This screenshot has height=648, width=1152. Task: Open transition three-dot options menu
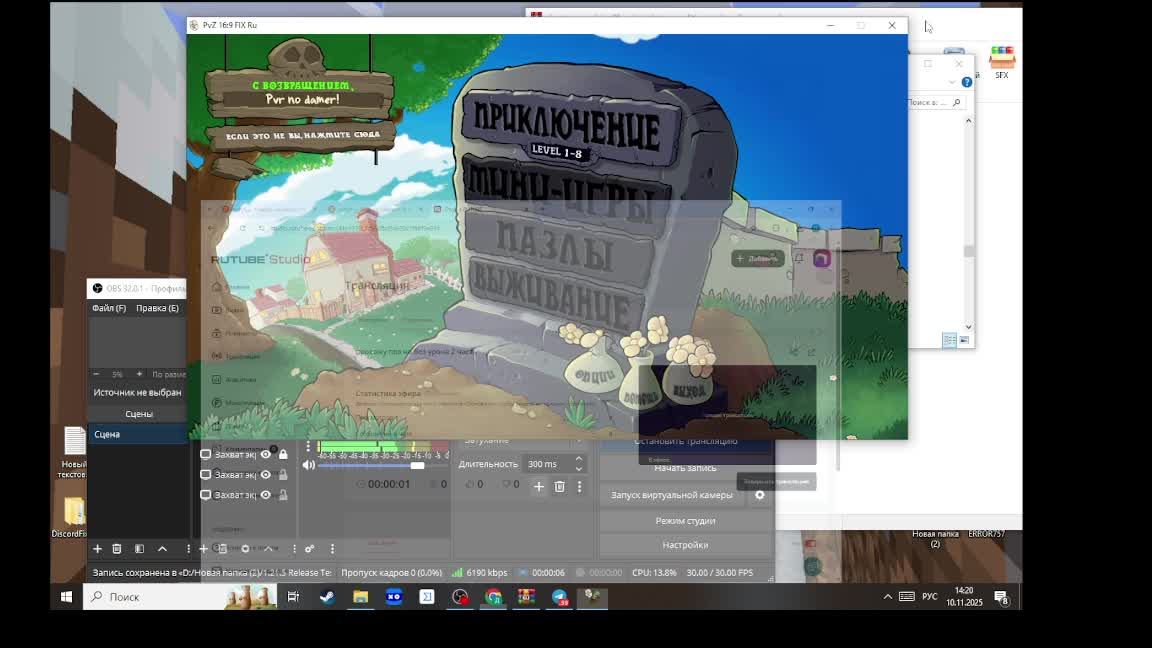coord(580,486)
